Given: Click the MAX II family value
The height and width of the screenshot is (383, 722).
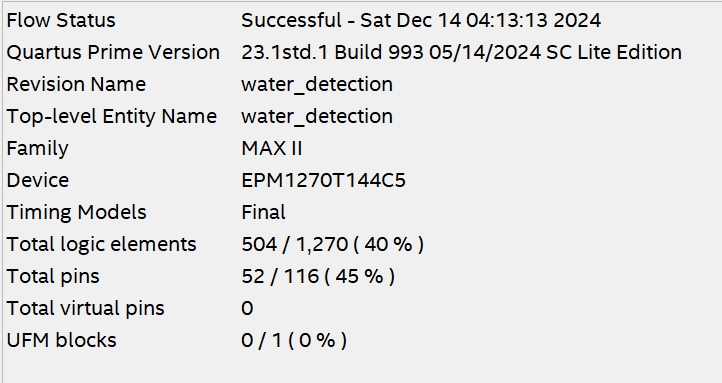Looking at the screenshot, I should [272, 149].
